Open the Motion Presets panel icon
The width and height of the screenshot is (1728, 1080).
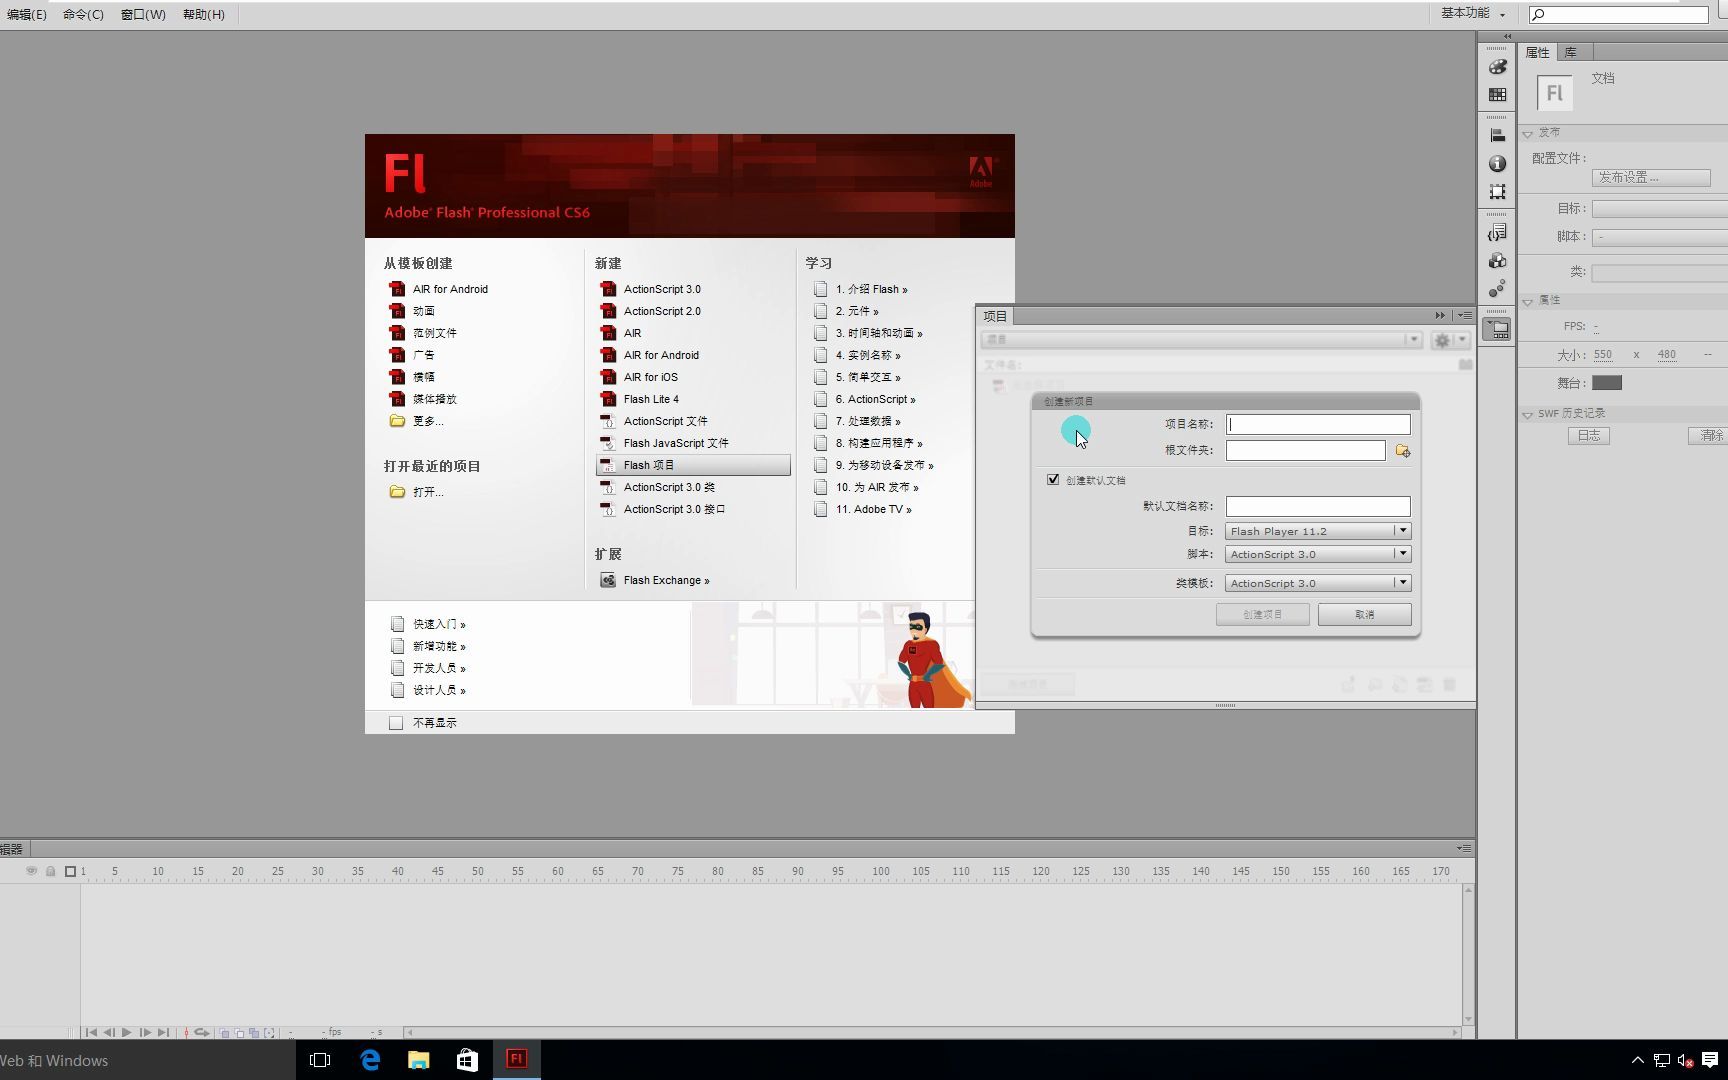pos(1497,289)
